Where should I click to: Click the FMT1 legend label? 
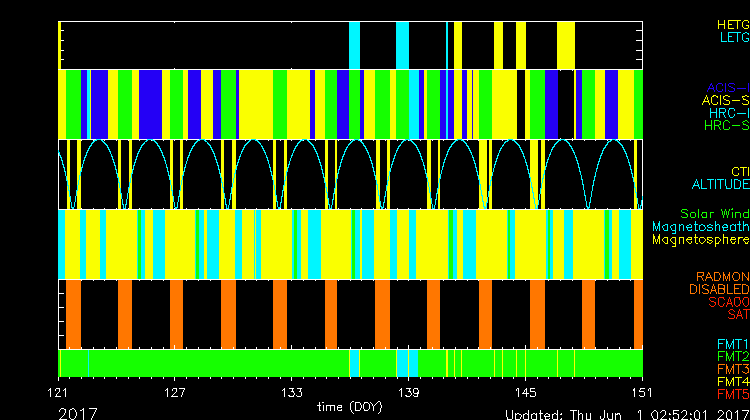point(732,344)
